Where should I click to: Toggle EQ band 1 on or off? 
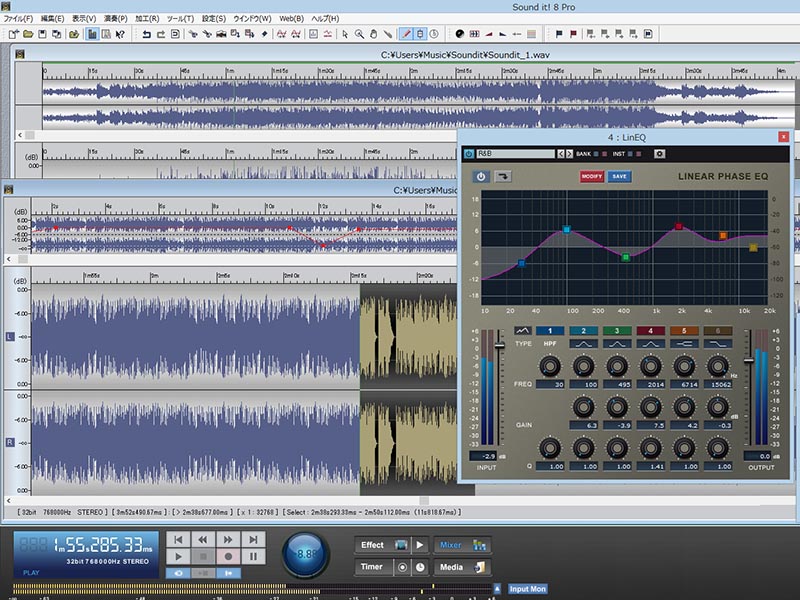pyautogui.click(x=549, y=331)
